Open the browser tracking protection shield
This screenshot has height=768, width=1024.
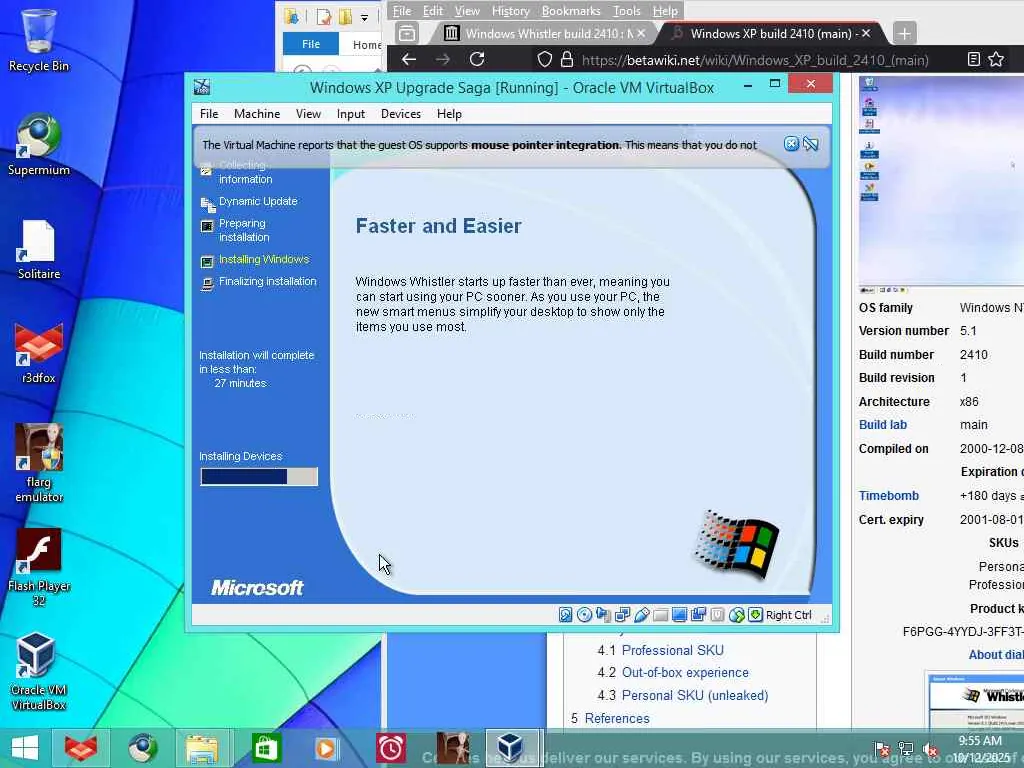[x=545, y=59]
